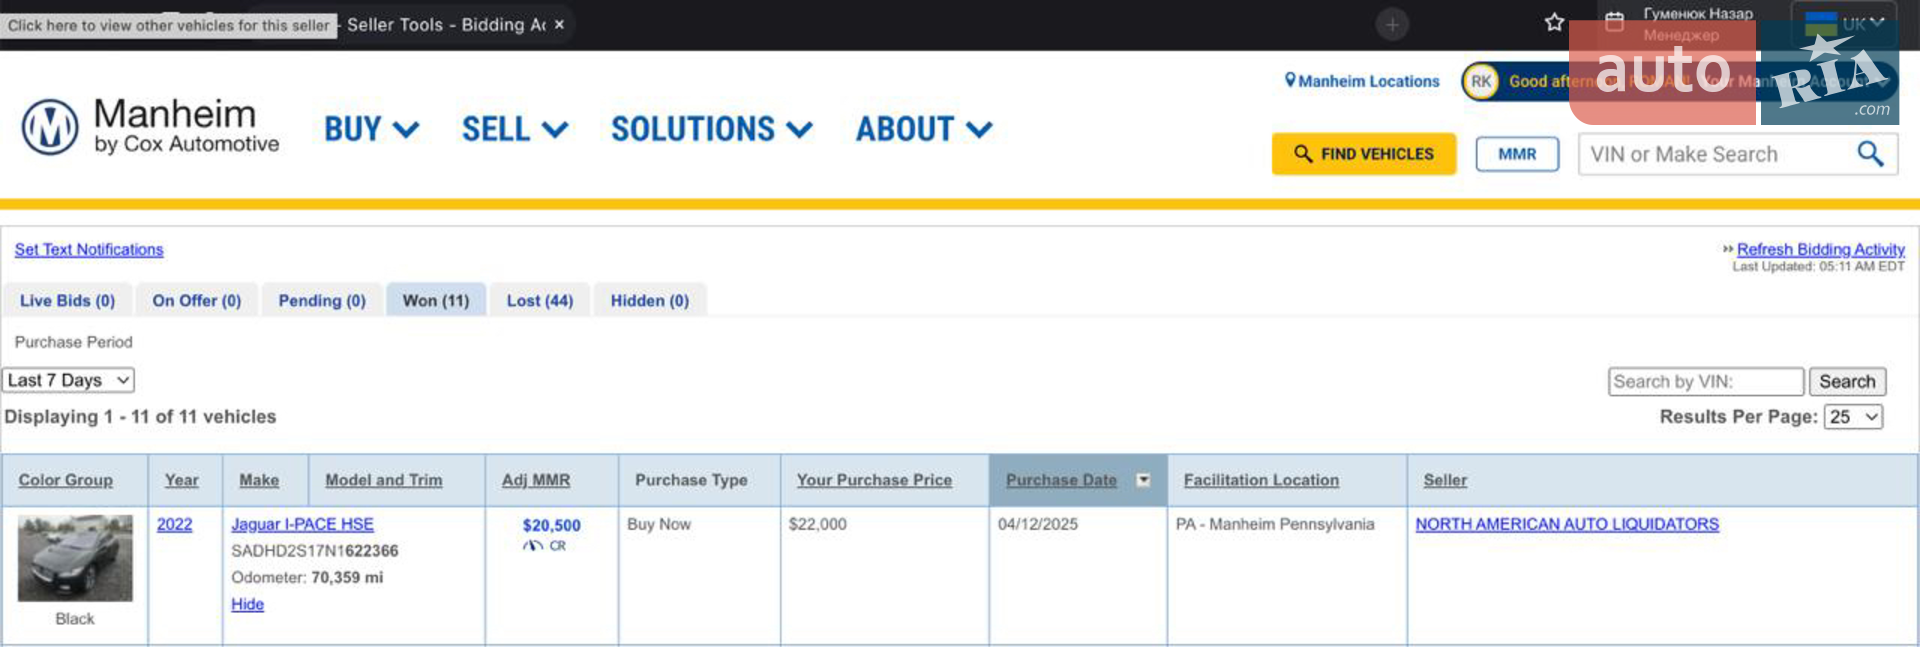The image size is (1920, 647).
Task: Click the calendar icon in top bar
Action: click(x=1614, y=22)
